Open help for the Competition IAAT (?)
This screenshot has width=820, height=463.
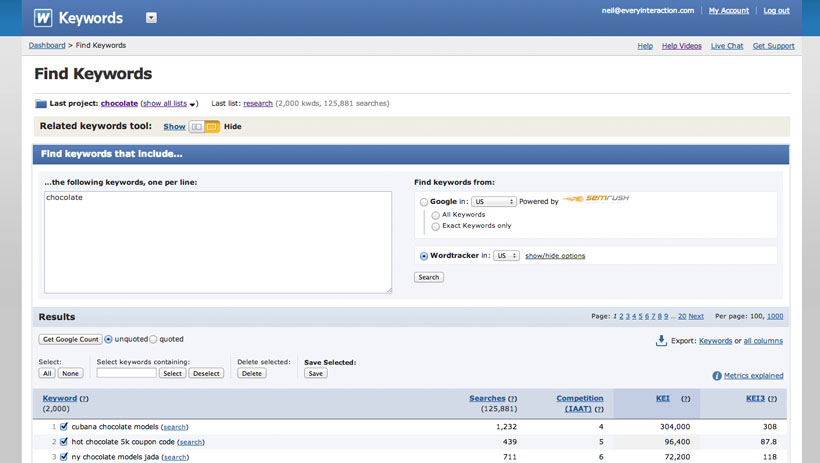pos(599,409)
